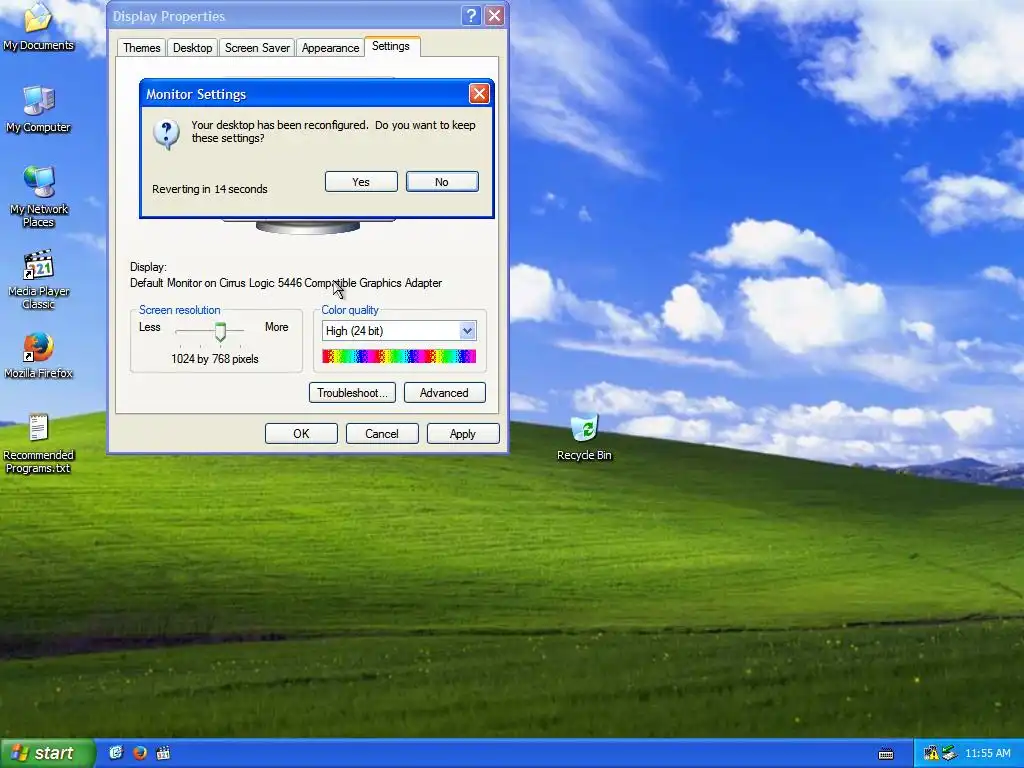Select My Computer desktop icon
The width and height of the screenshot is (1024, 768).
(x=38, y=110)
